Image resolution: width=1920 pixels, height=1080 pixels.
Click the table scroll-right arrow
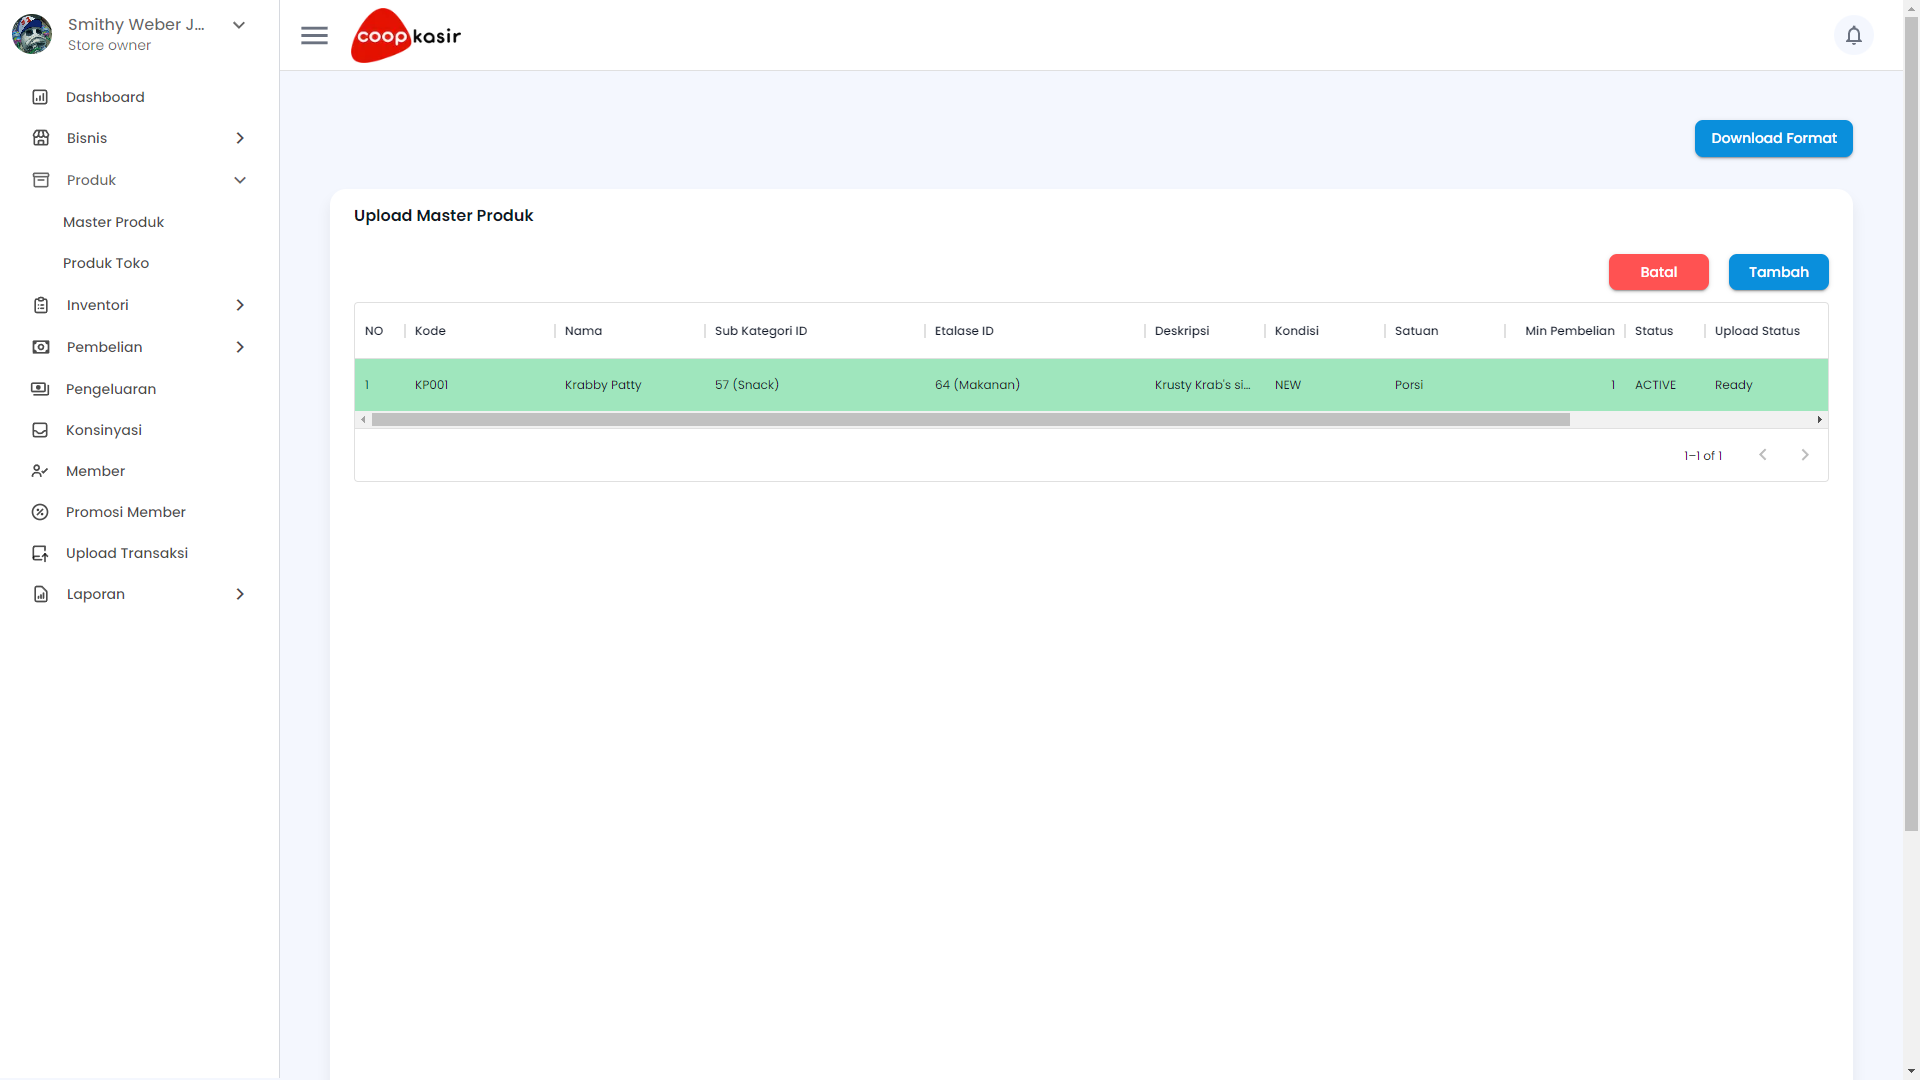click(x=1820, y=420)
